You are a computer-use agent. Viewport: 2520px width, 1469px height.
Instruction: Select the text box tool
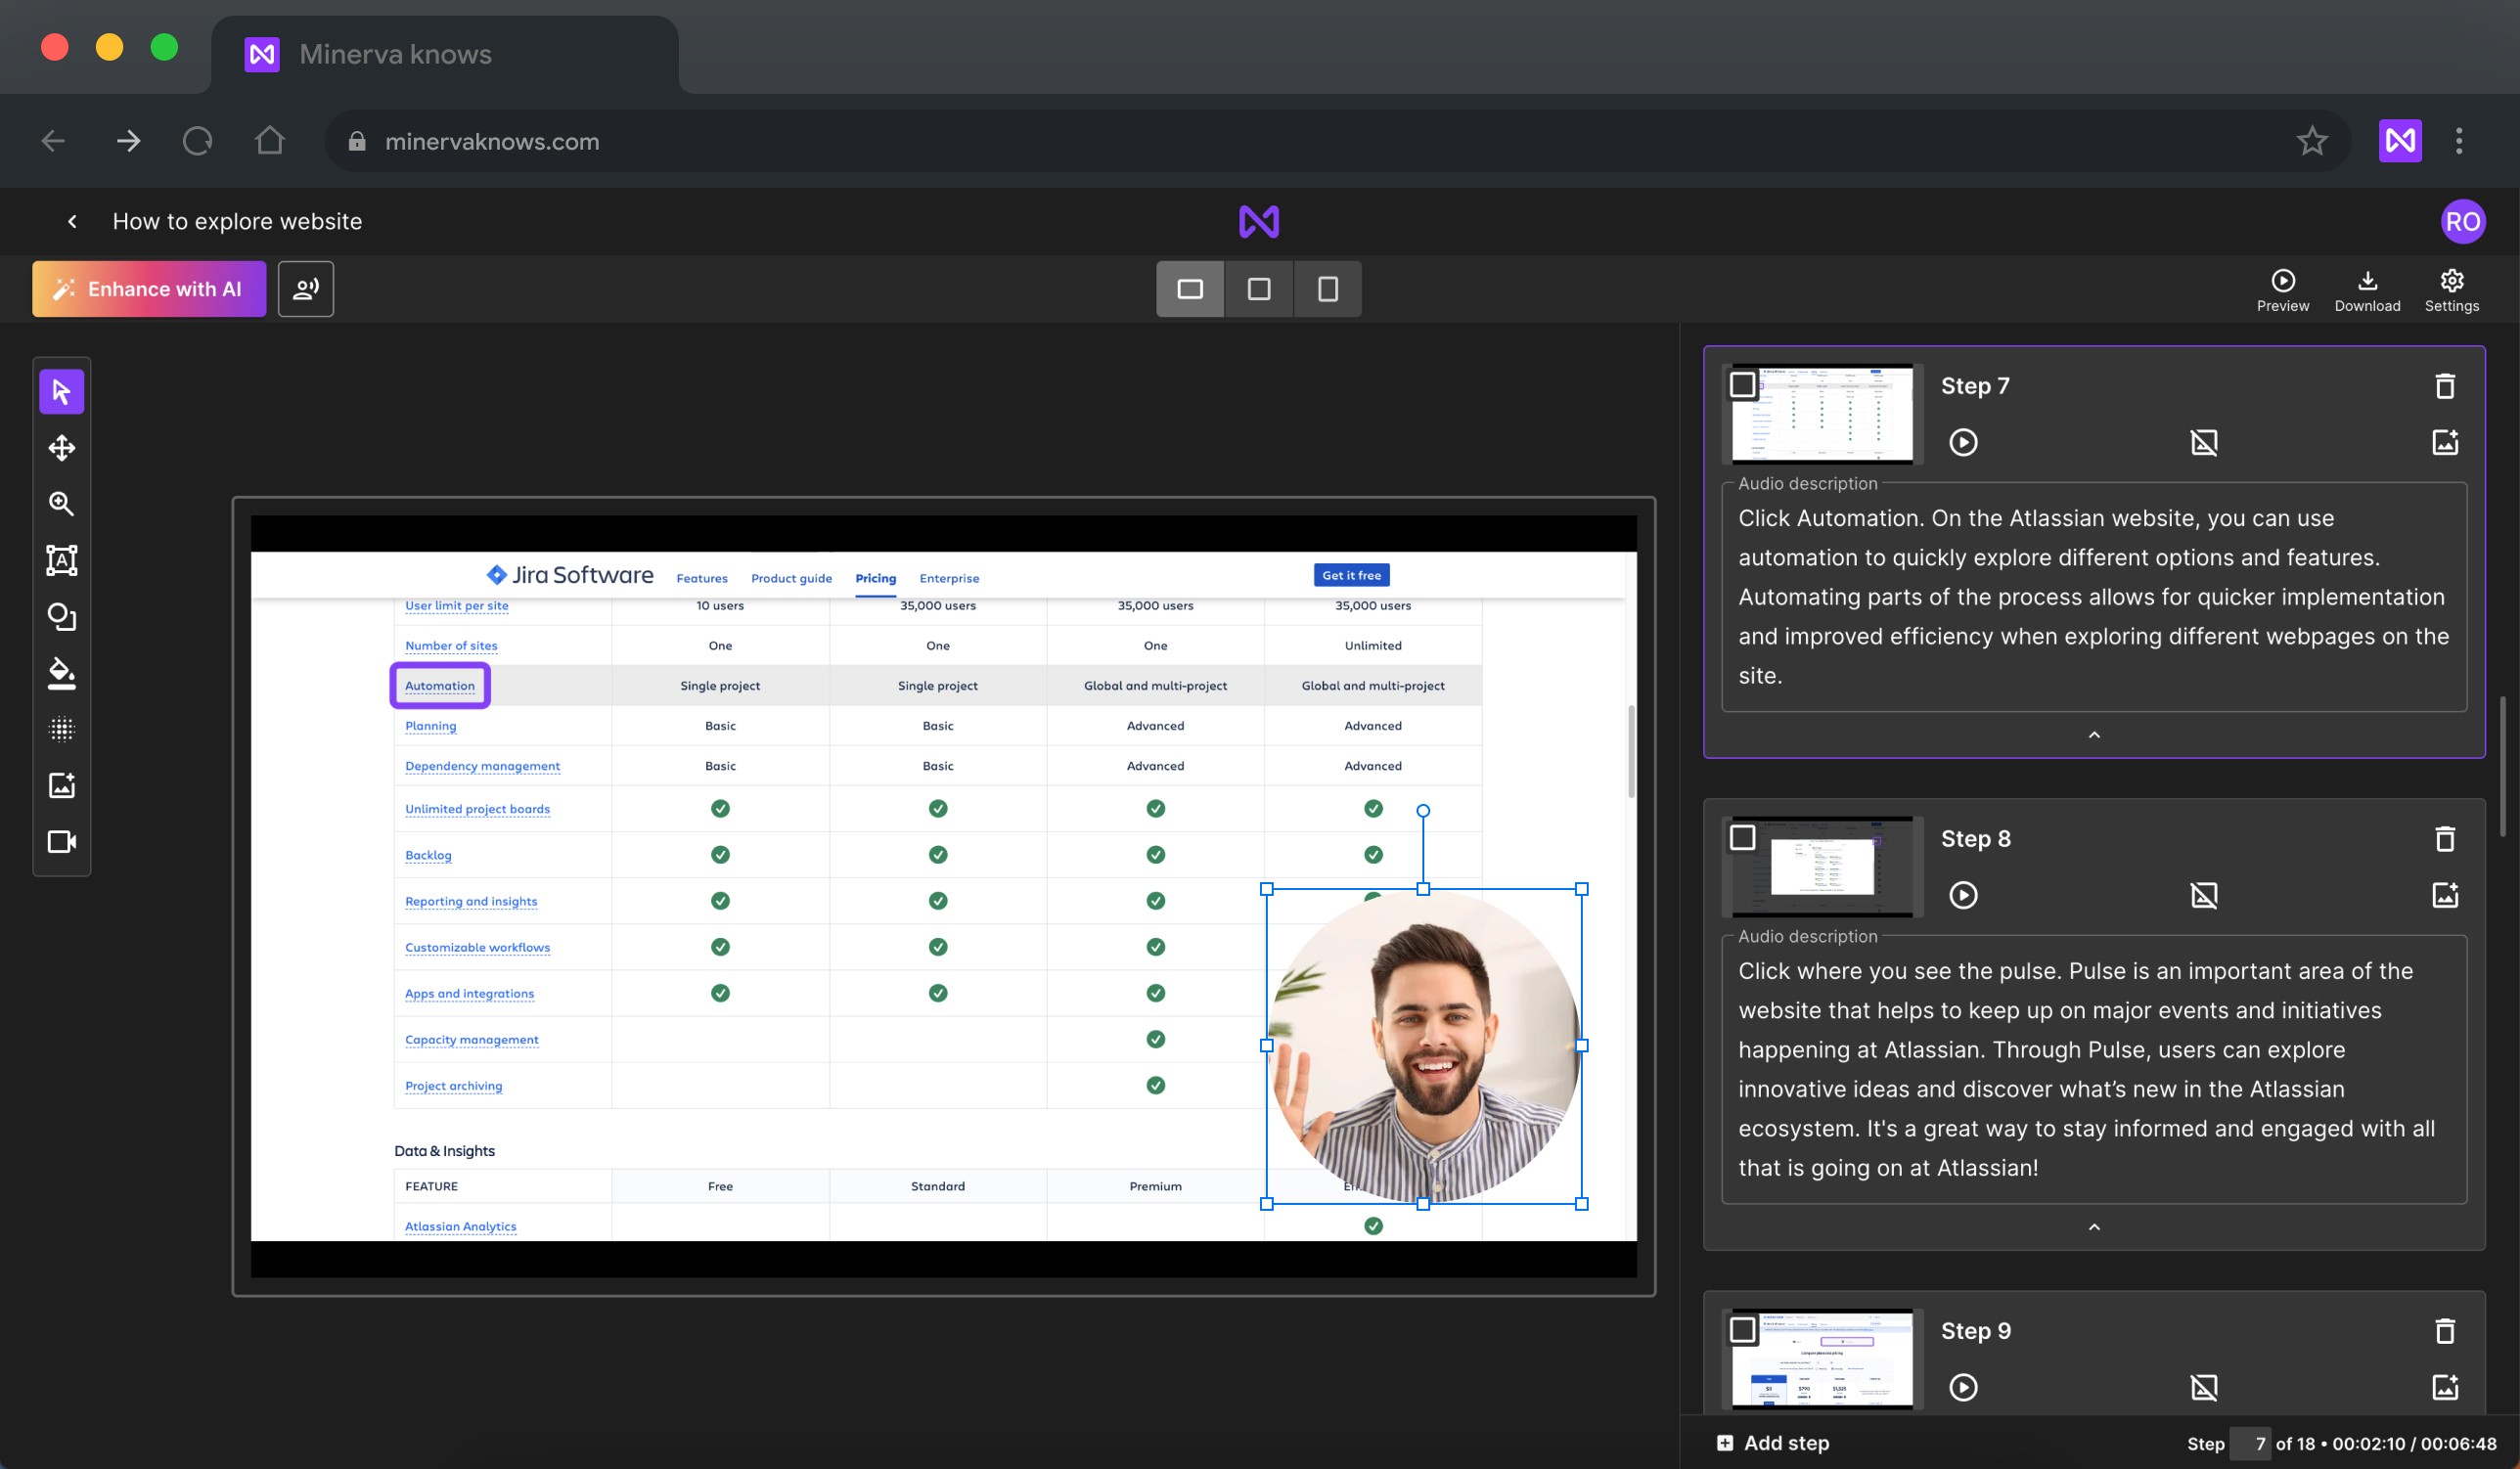point(61,560)
